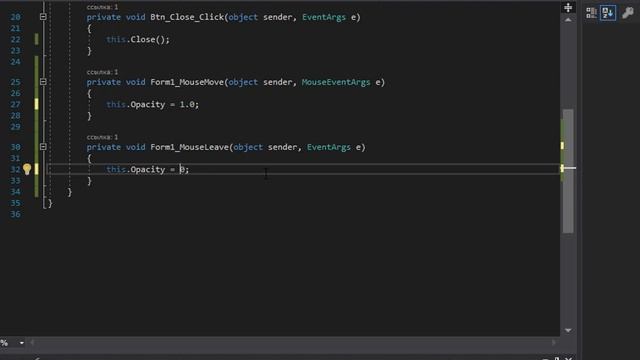Click line number 36 in the margin
This screenshot has width=640, height=360.
(16, 214)
